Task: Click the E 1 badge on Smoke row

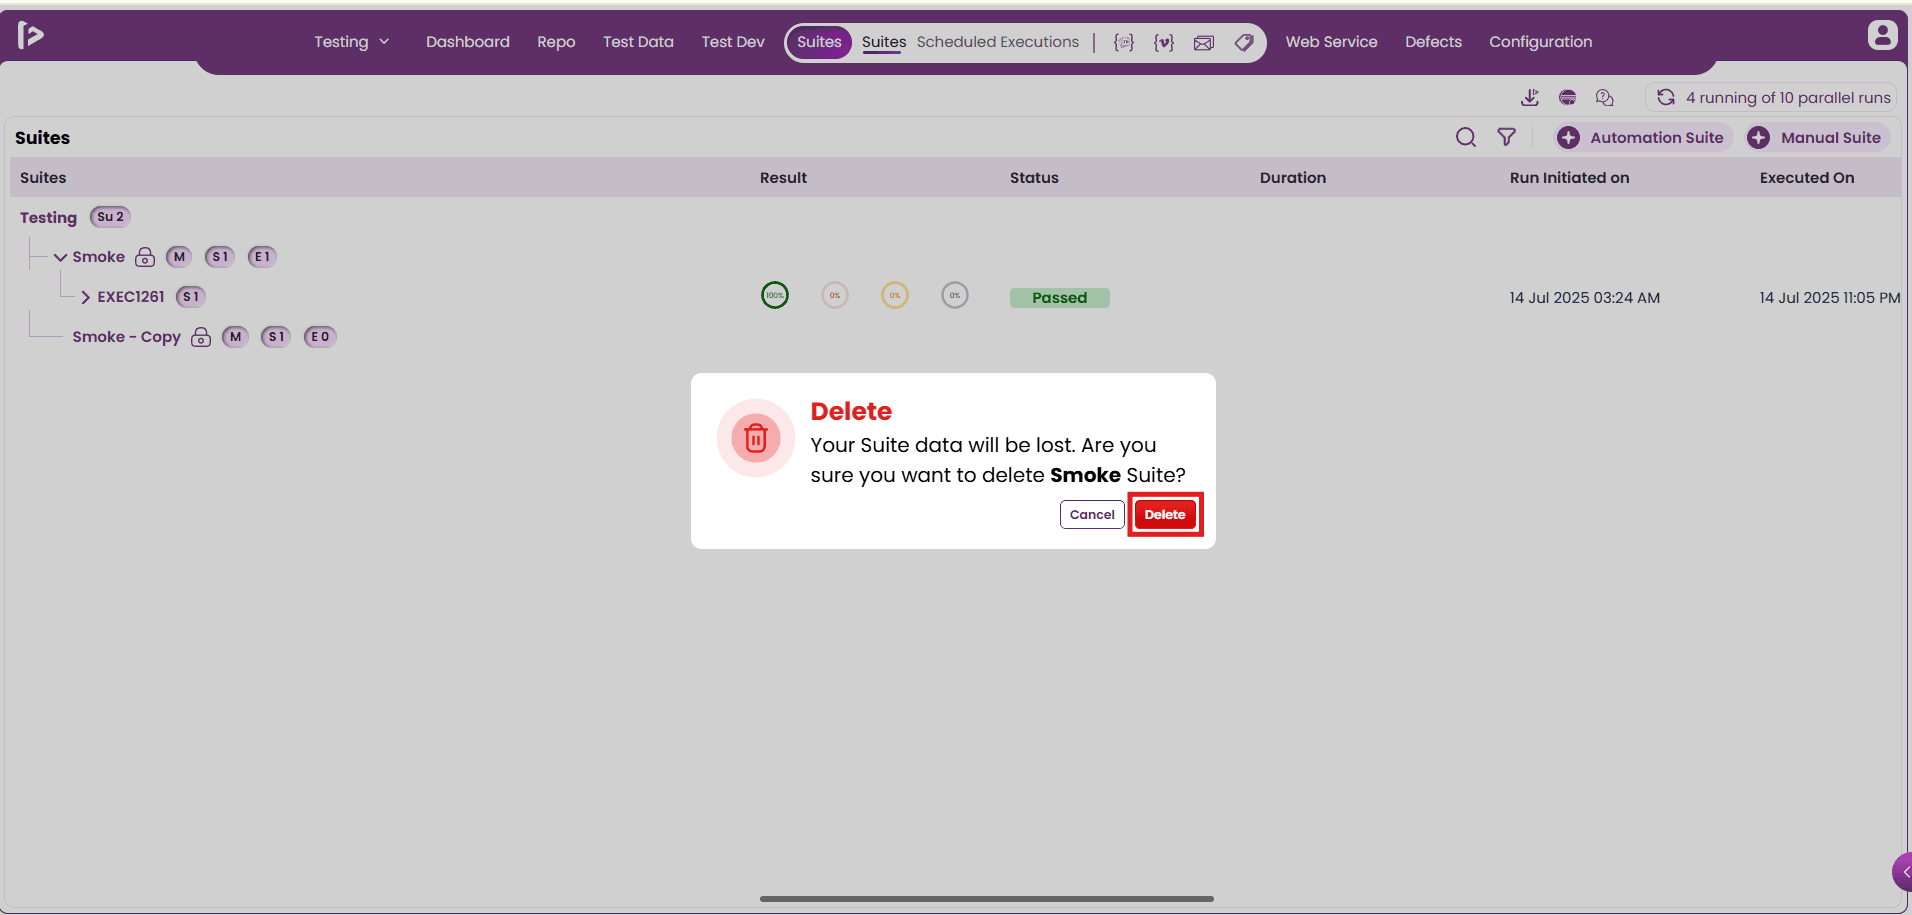Action: tap(262, 257)
